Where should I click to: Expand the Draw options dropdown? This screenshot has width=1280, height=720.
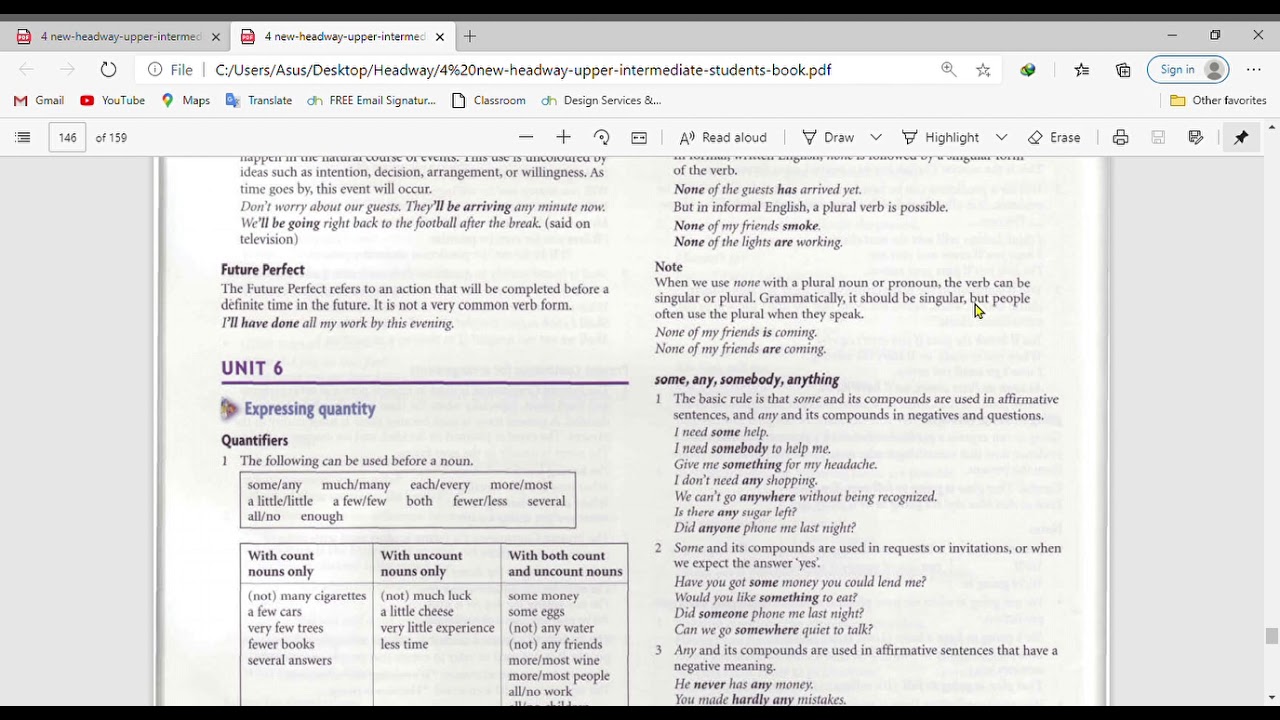pyautogui.click(x=876, y=138)
